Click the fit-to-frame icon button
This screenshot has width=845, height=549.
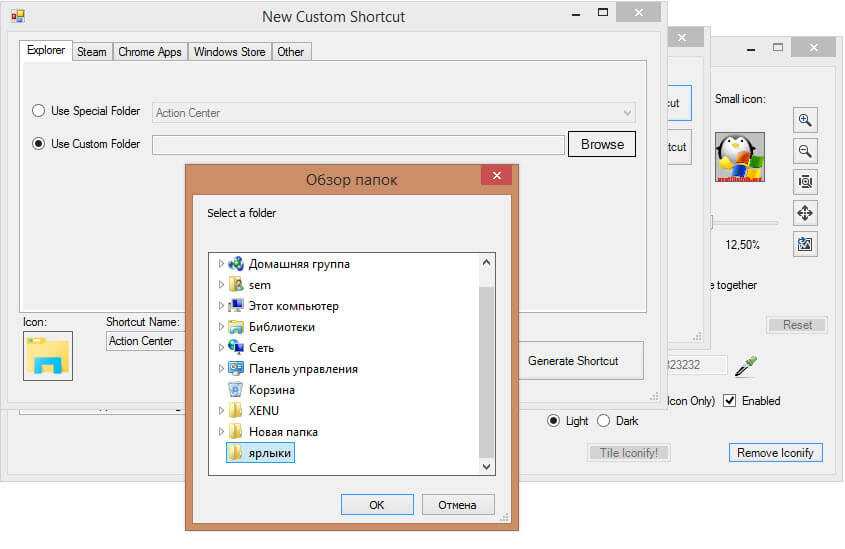click(805, 182)
